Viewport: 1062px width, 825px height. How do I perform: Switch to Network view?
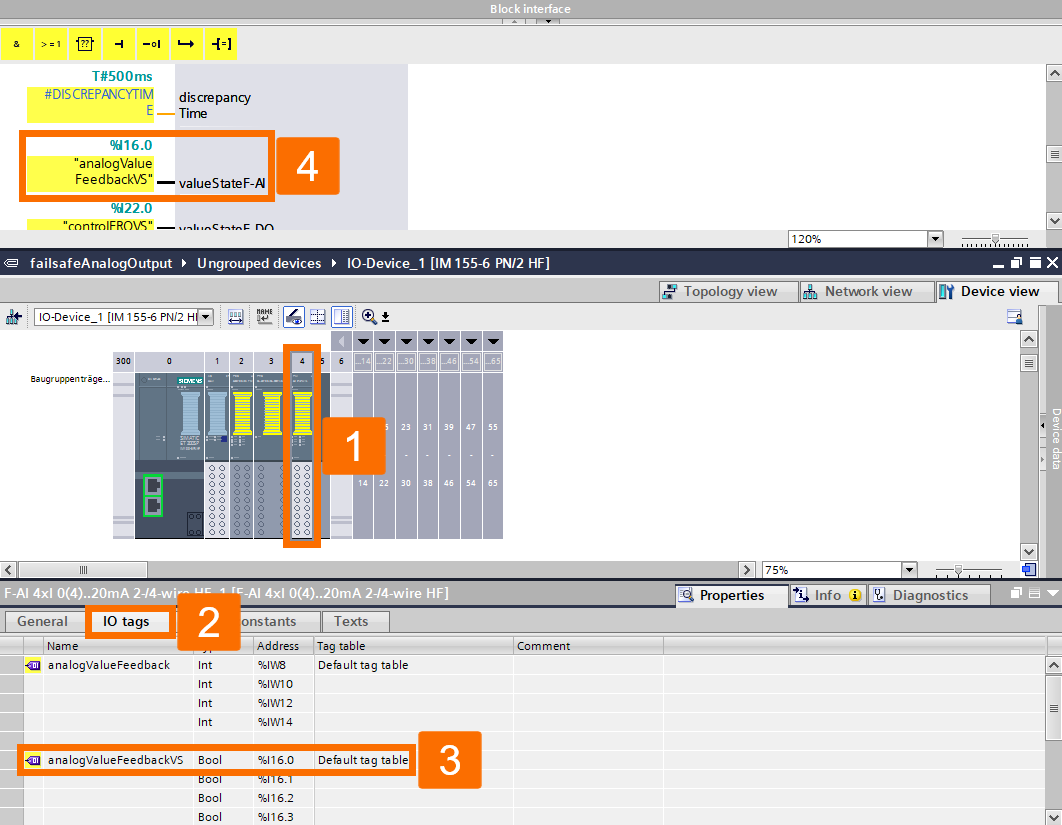pyautogui.click(x=866, y=291)
